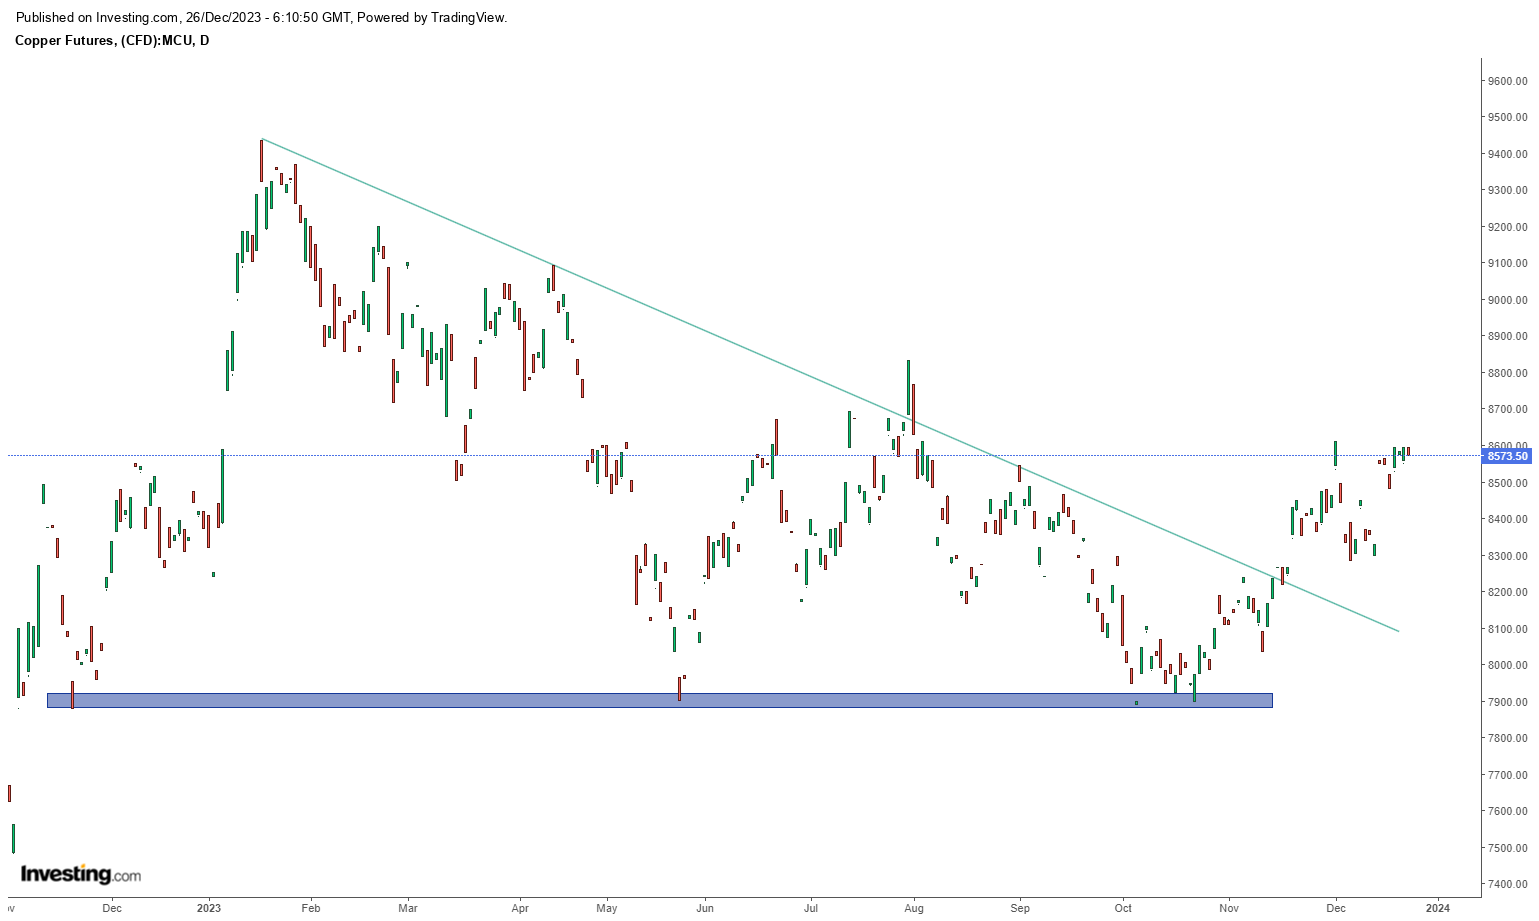Click the Investing.com logo
Screen dimensions: 1539x921
tap(81, 874)
